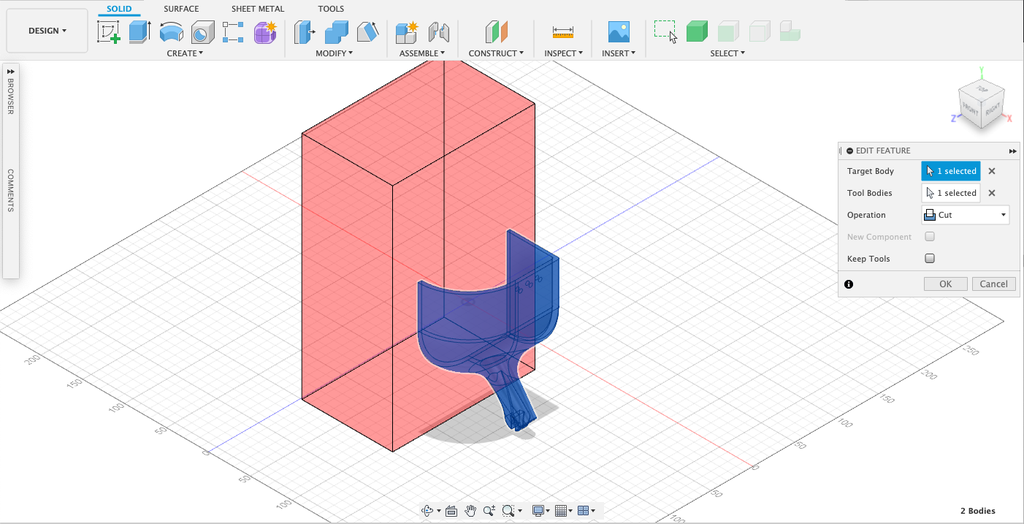
Task: Open the DESIGN workspace dropdown
Action: [47, 31]
